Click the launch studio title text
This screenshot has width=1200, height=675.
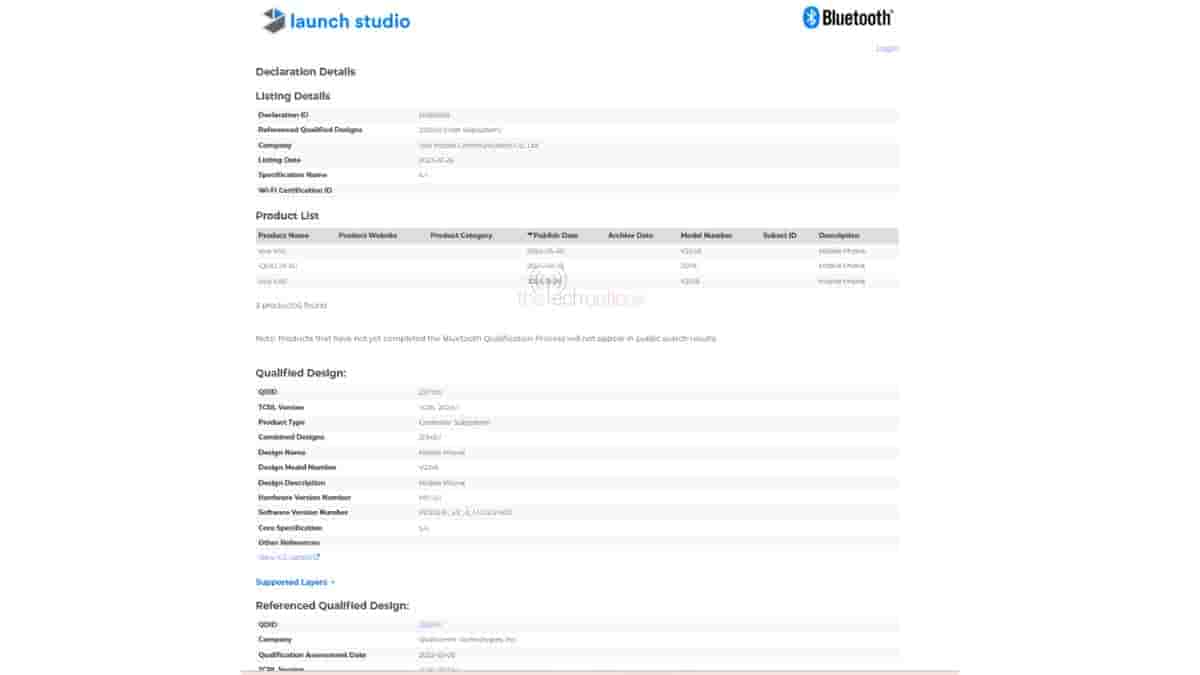click(x=350, y=21)
